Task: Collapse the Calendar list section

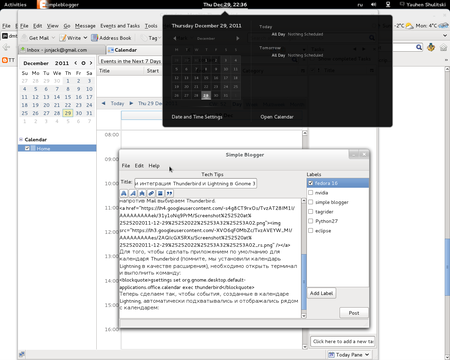Action: click(21, 139)
